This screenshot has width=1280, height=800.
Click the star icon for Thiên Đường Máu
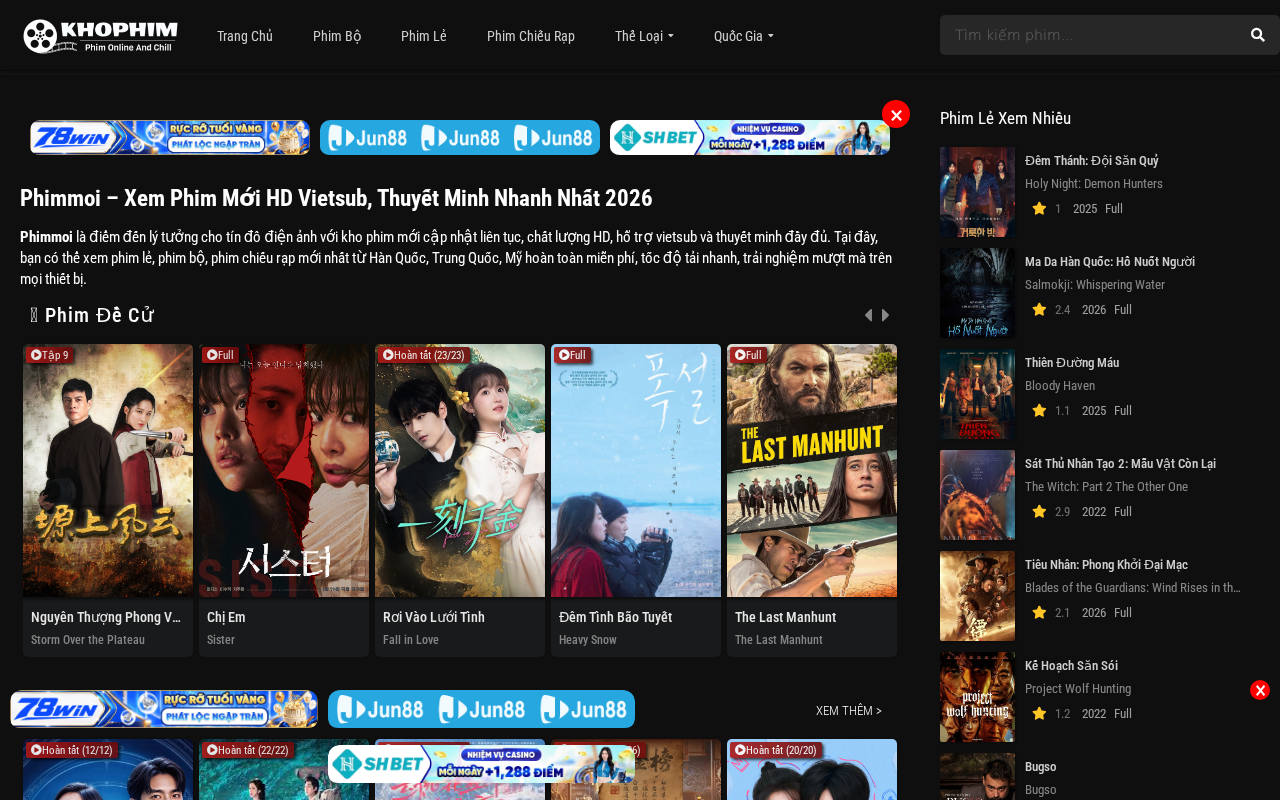1039,410
